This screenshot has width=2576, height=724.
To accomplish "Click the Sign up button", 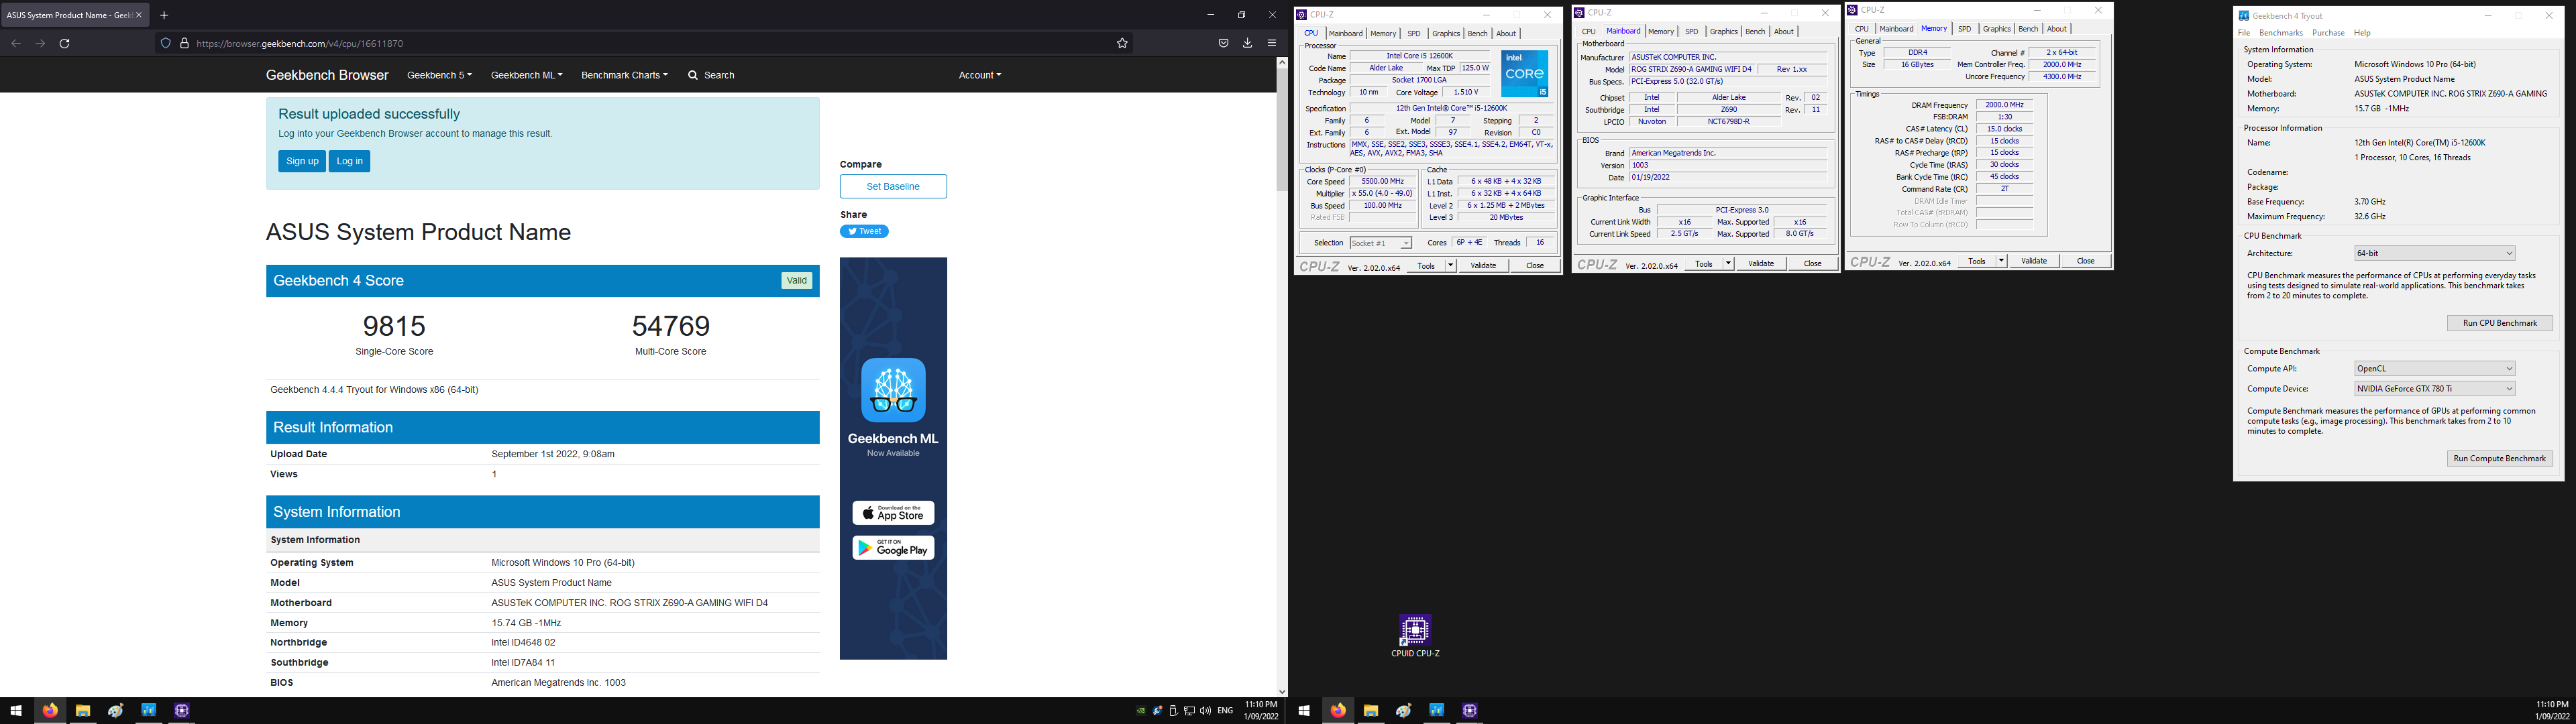I will (302, 161).
